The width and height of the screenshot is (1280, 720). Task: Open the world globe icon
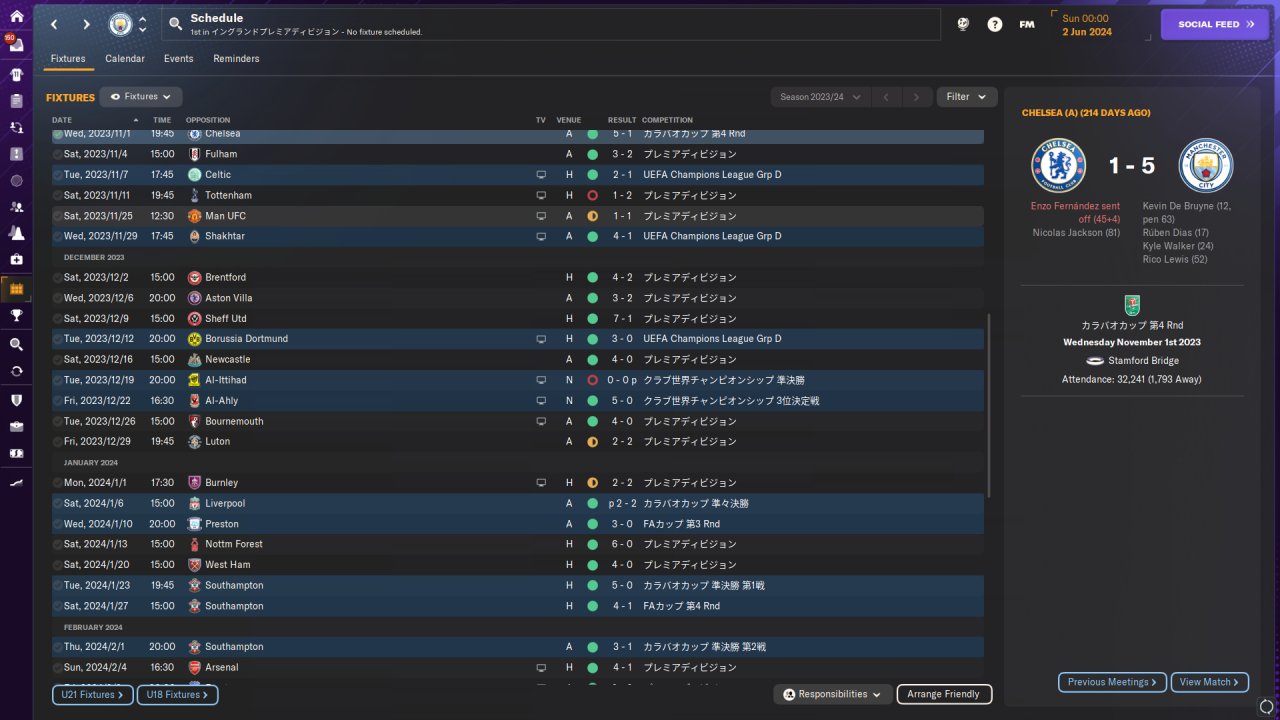963,24
